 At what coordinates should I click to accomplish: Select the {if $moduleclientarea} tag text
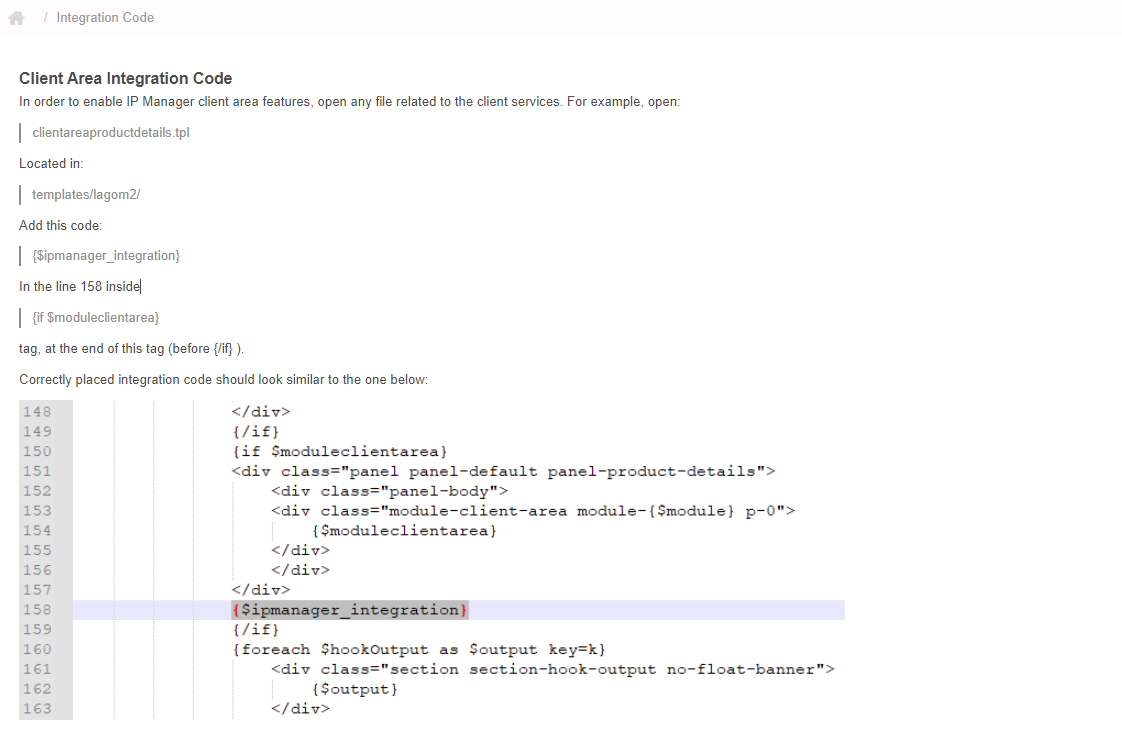click(96, 317)
